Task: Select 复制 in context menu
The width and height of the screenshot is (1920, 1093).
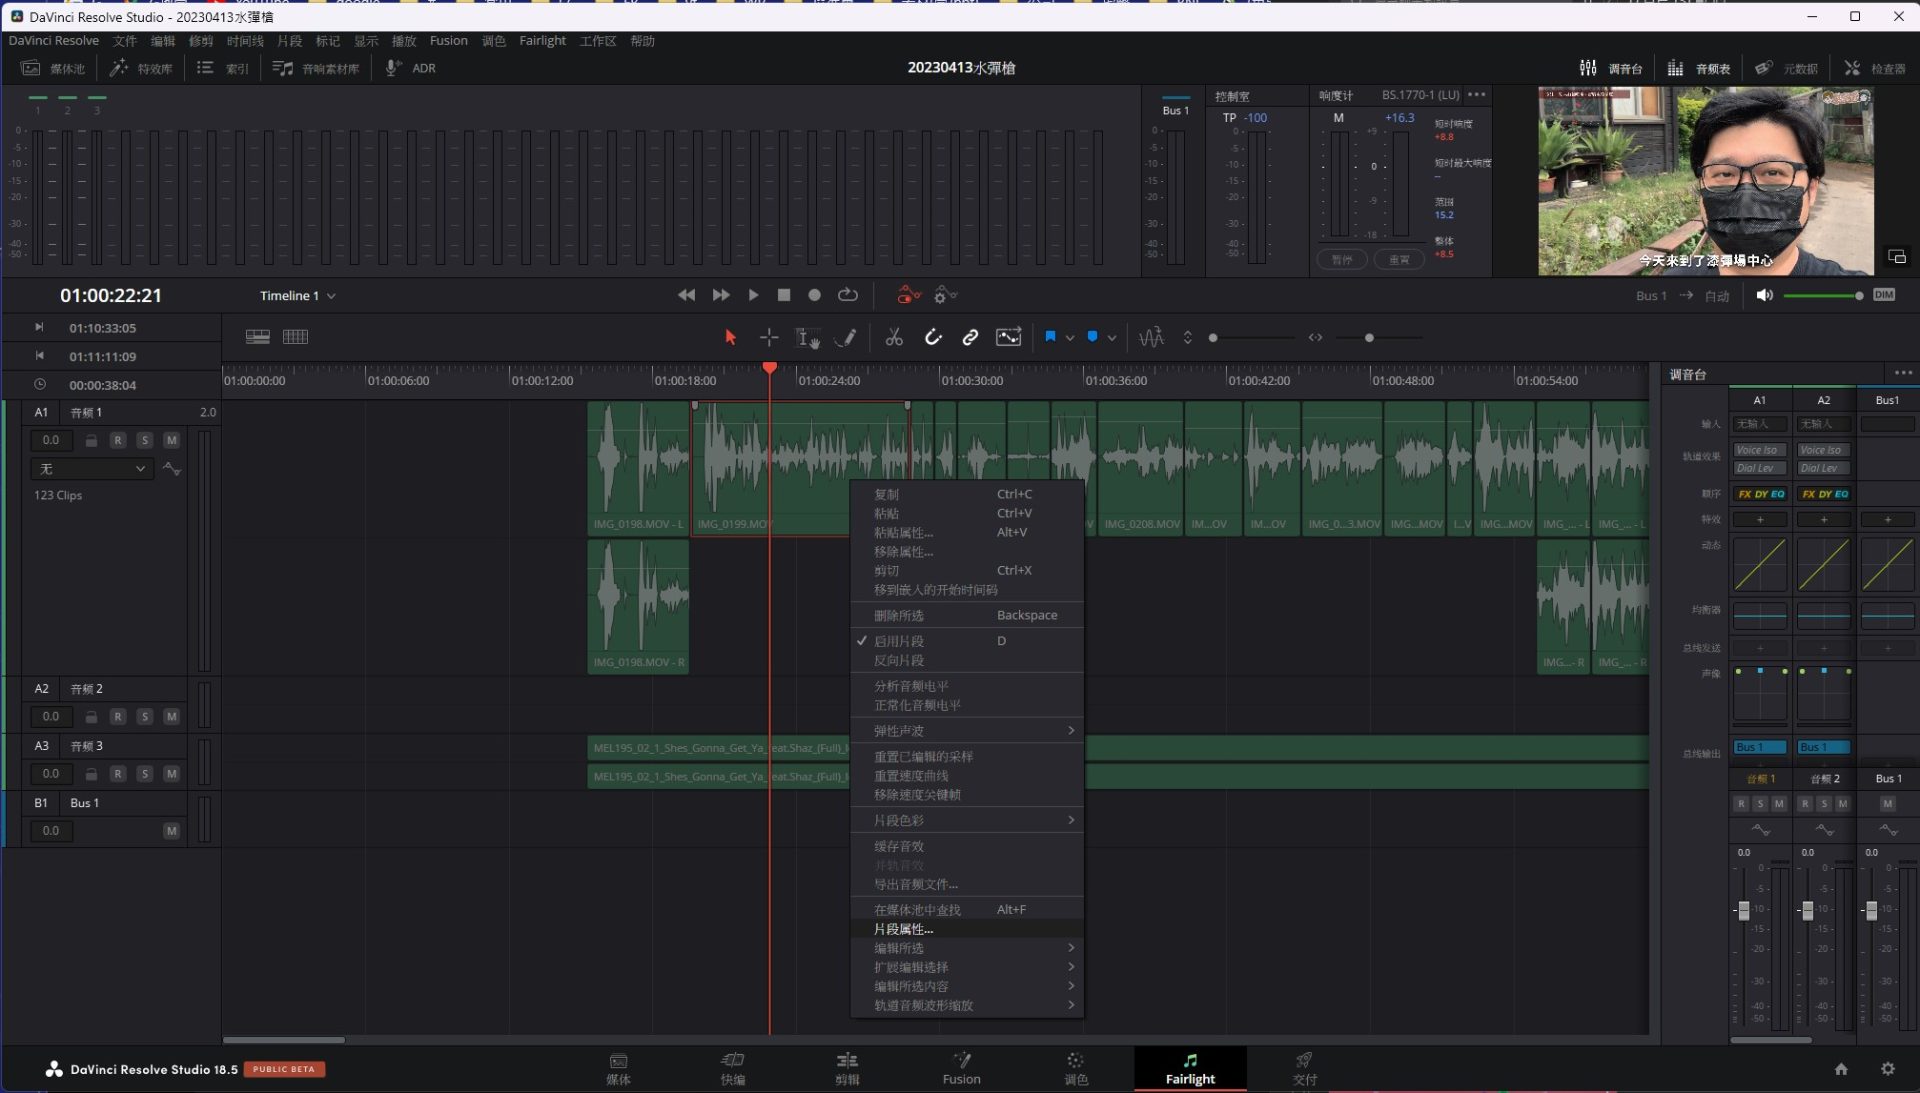Action: point(967,494)
